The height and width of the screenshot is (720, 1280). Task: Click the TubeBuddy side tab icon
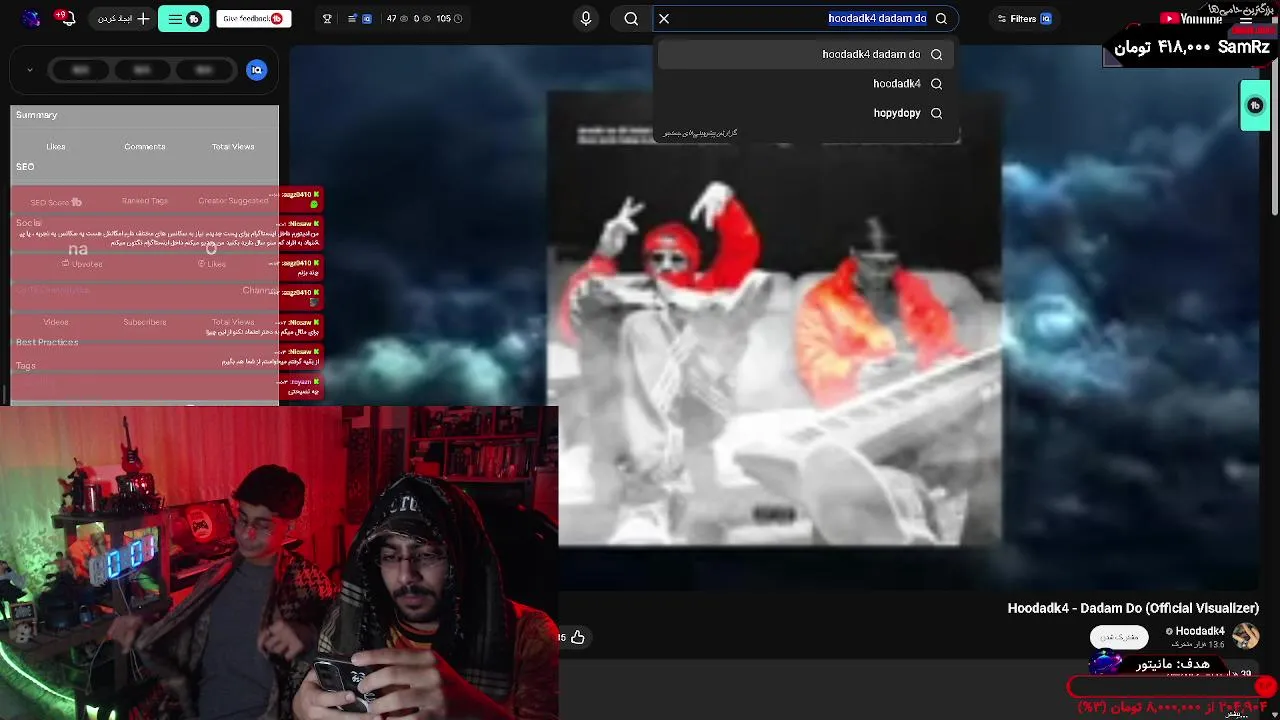pos(1255,105)
